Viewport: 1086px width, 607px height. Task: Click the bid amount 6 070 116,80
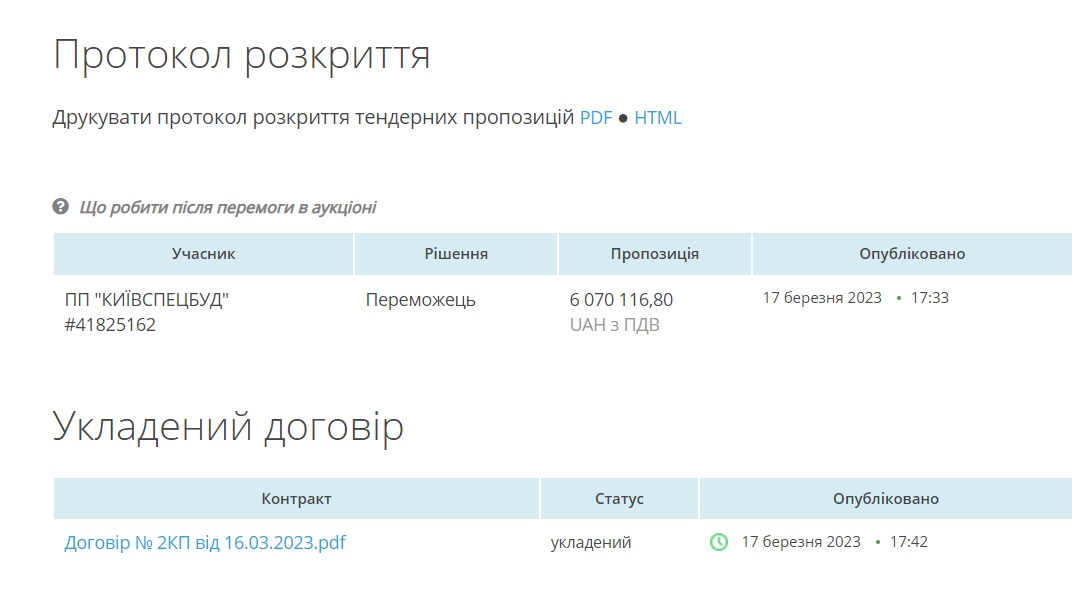pyautogui.click(x=621, y=300)
